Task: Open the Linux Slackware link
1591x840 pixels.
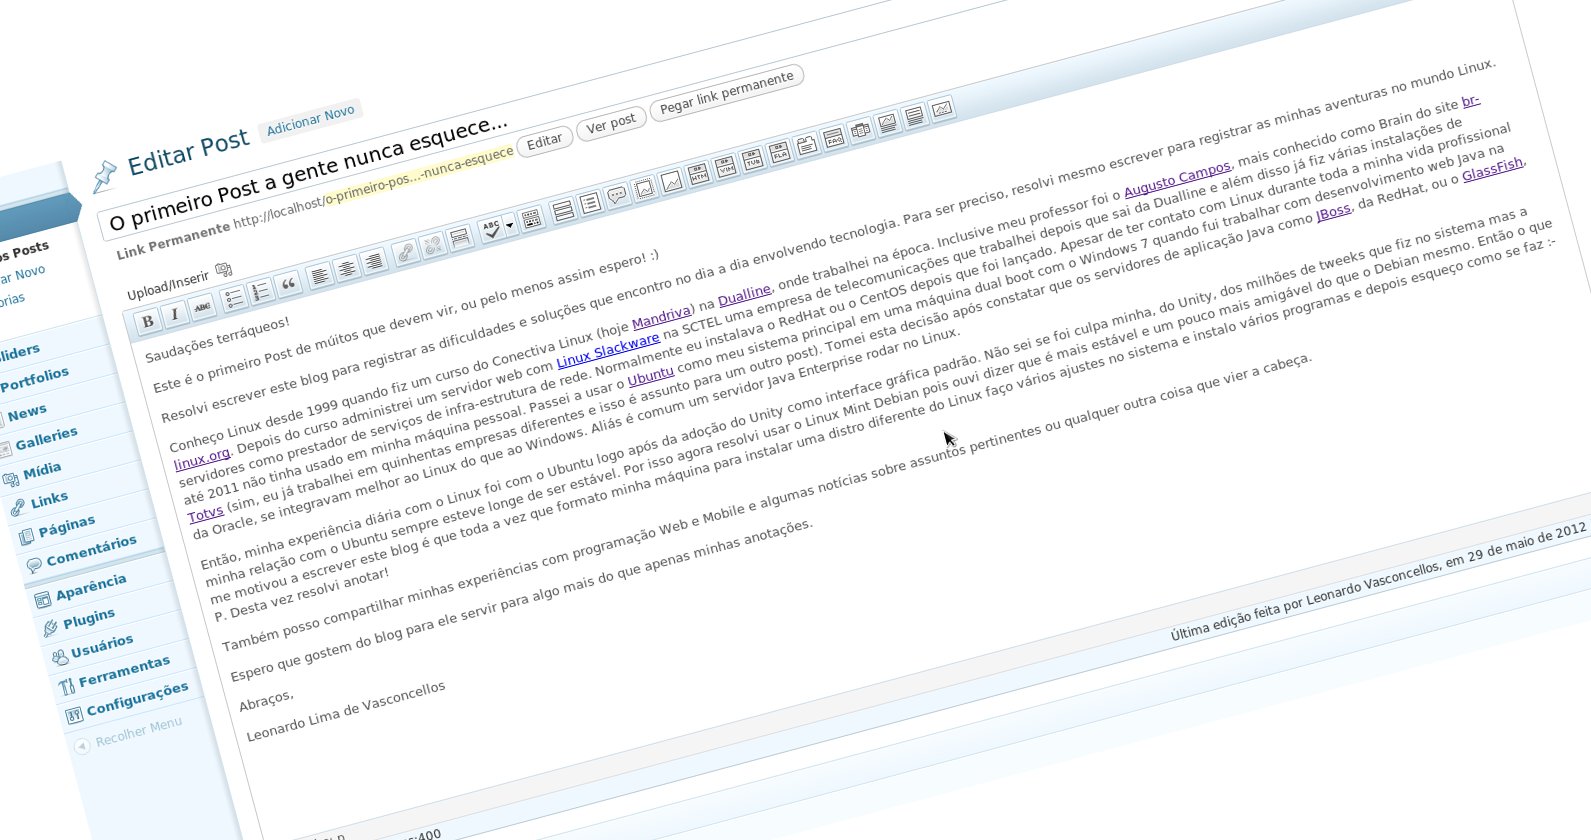Action: [608, 352]
